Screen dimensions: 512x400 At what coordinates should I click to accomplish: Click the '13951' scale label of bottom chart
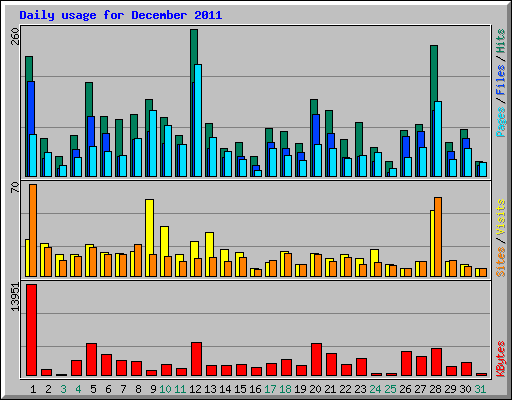click(x=16, y=297)
